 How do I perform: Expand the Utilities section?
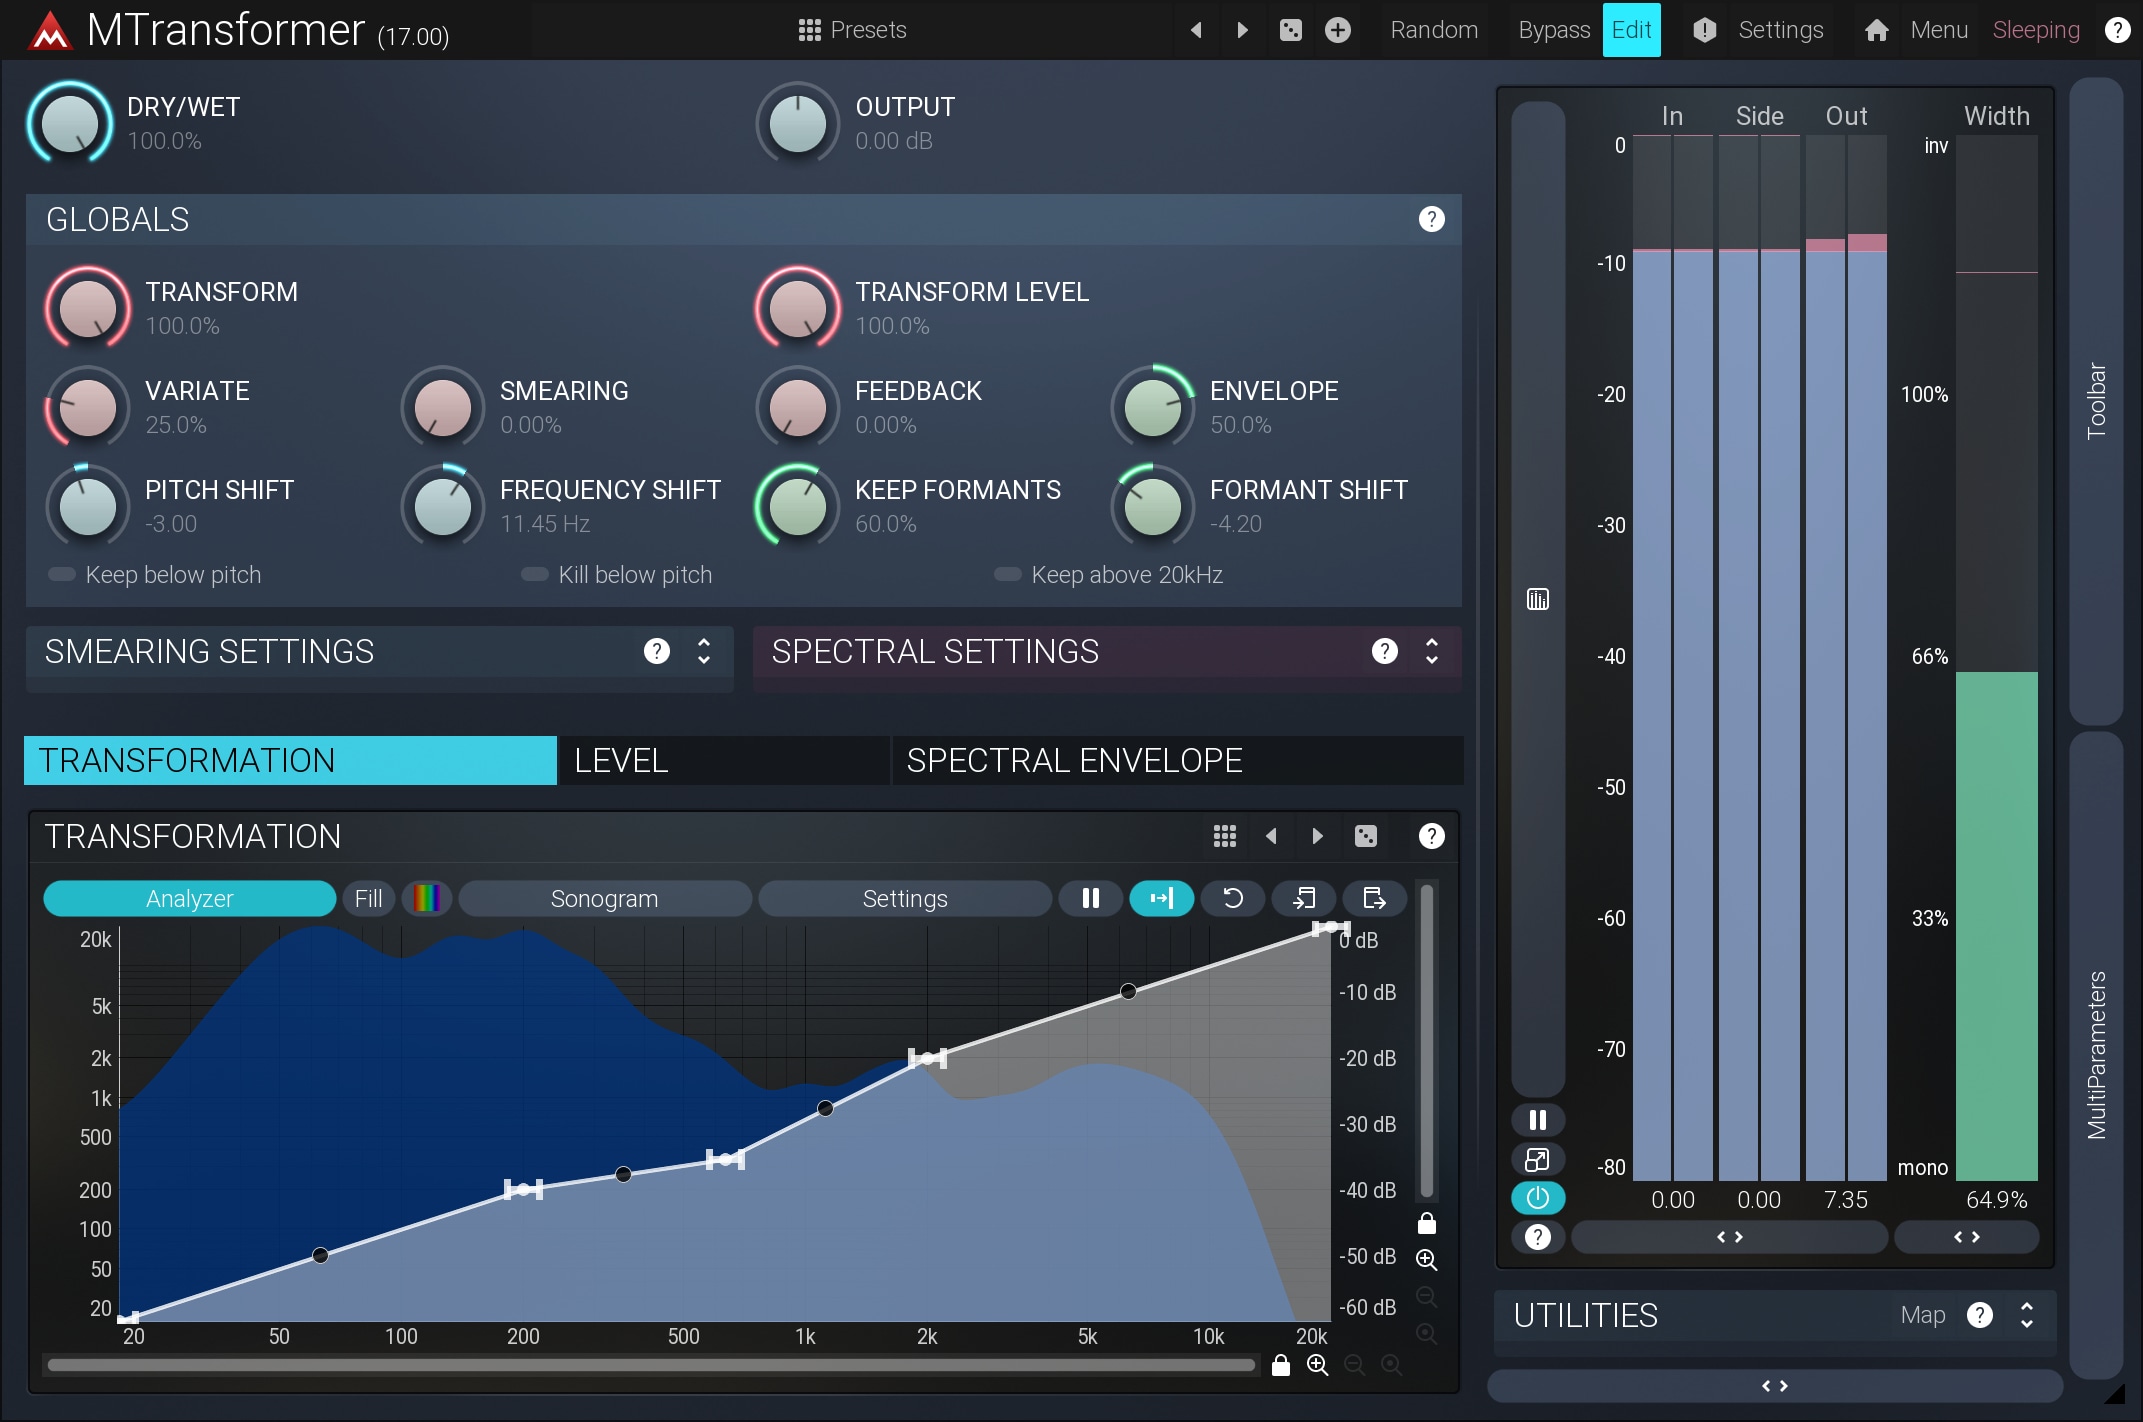click(2027, 1315)
